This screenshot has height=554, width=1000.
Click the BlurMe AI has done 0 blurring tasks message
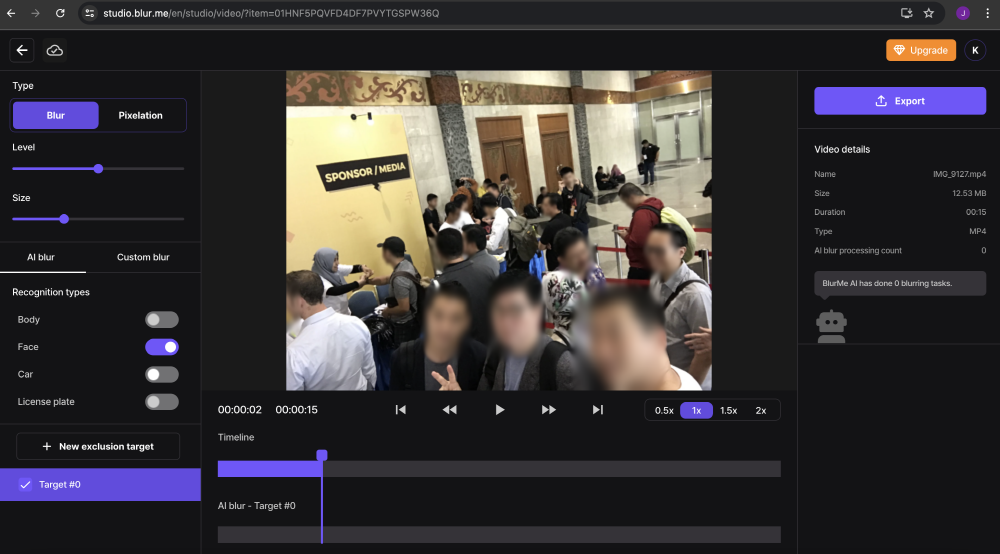pyautogui.click(x=900, y=283)
